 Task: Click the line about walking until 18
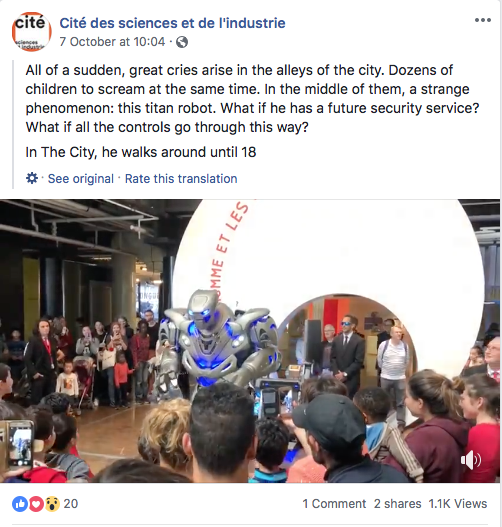tap(141, 152)
